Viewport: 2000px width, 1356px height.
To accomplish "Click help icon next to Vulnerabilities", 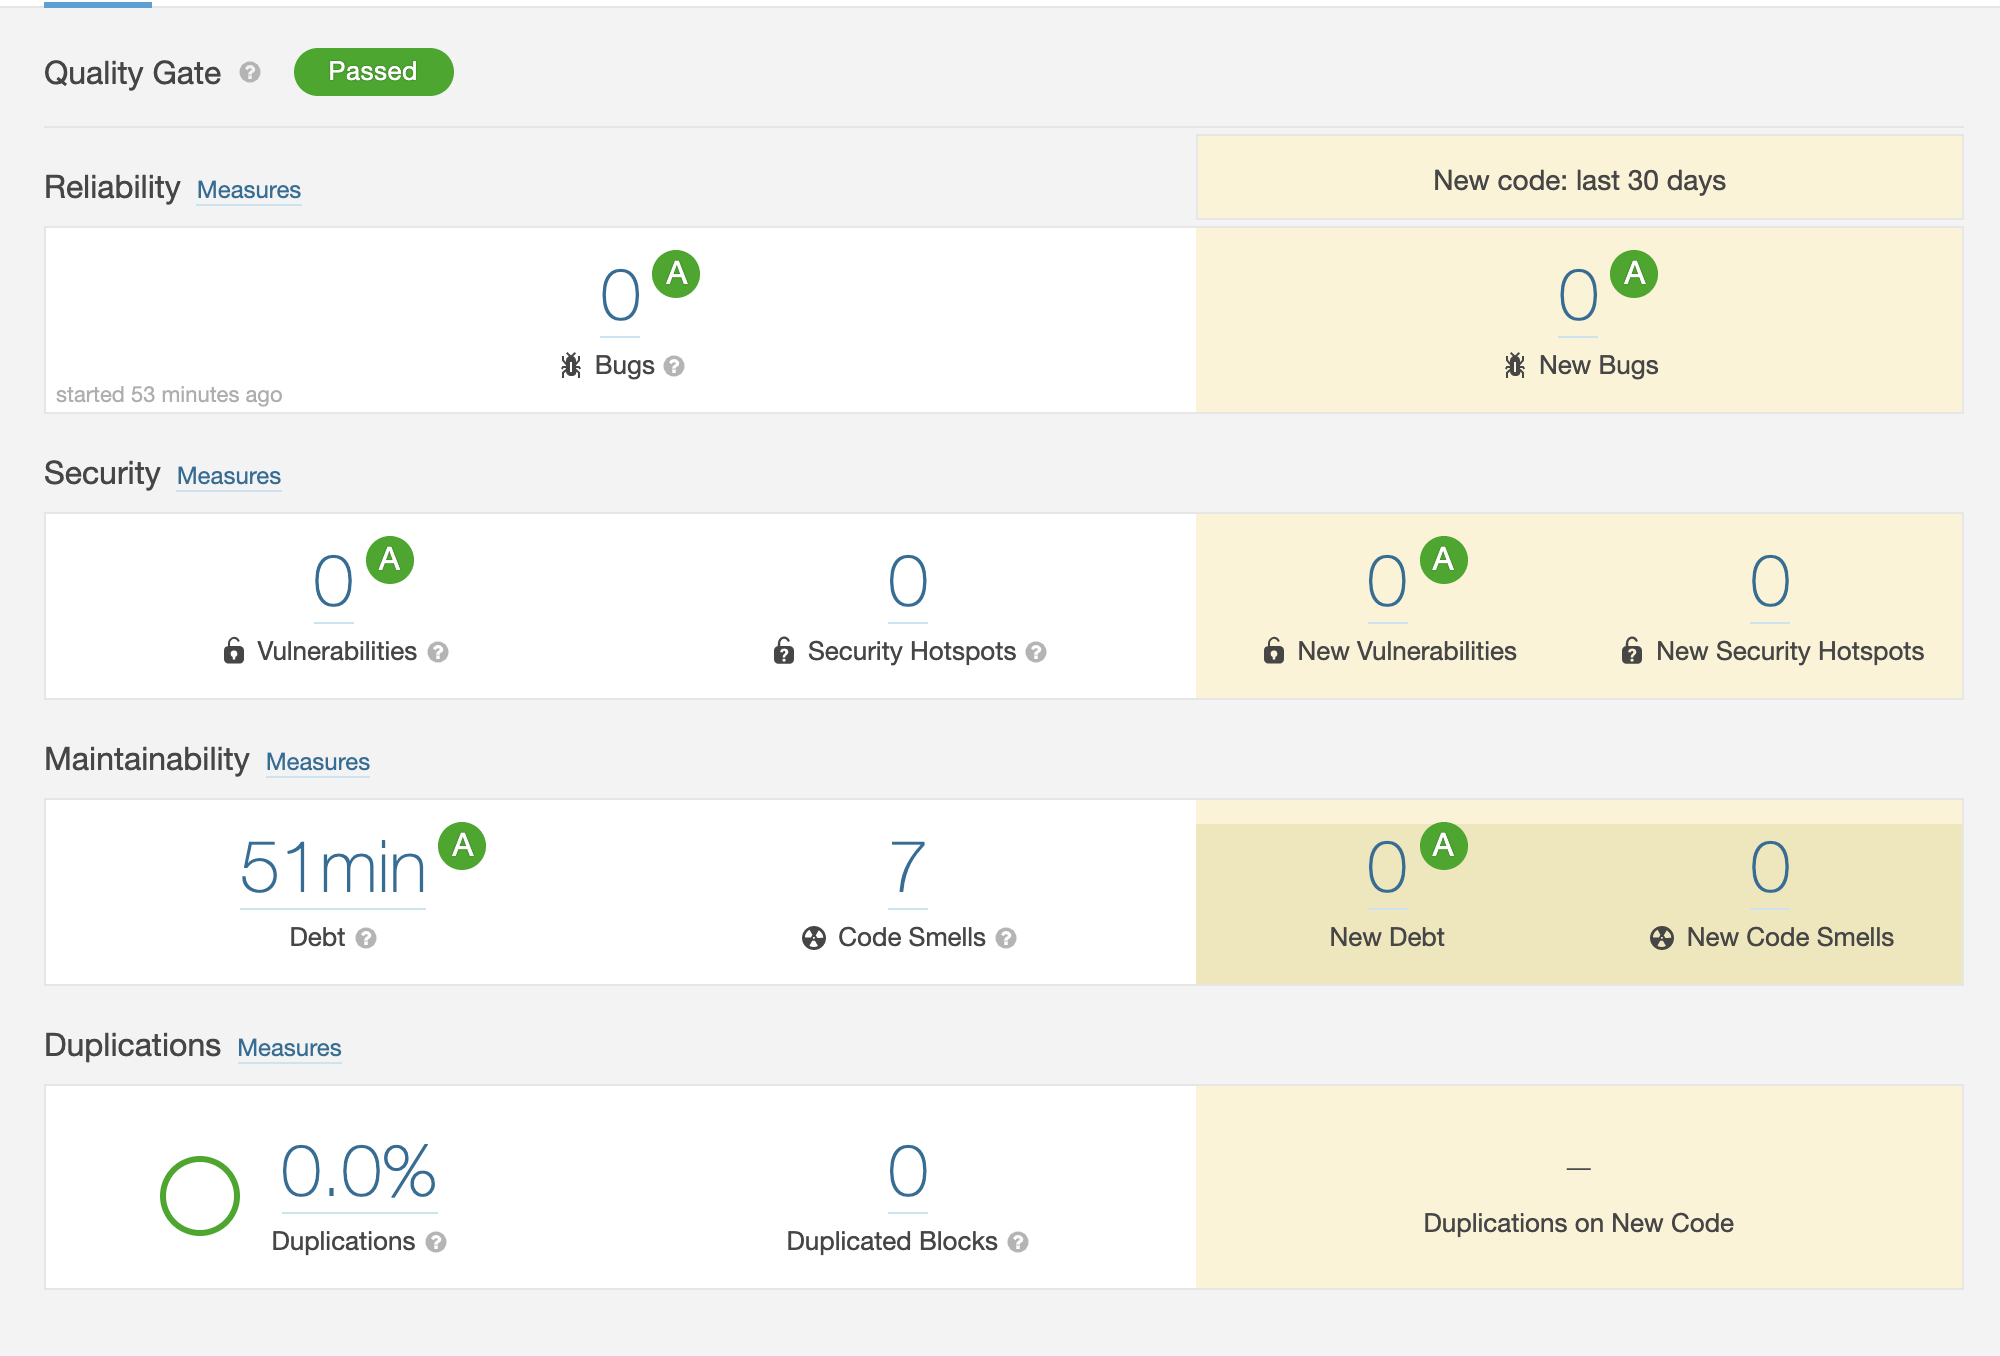I will (438, 652).
